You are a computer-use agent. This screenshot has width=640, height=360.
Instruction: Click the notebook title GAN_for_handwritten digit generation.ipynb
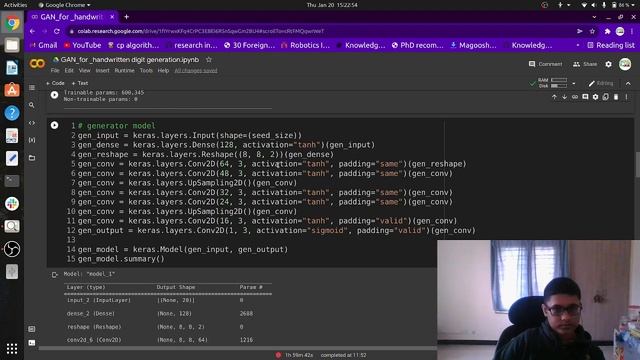130,60
